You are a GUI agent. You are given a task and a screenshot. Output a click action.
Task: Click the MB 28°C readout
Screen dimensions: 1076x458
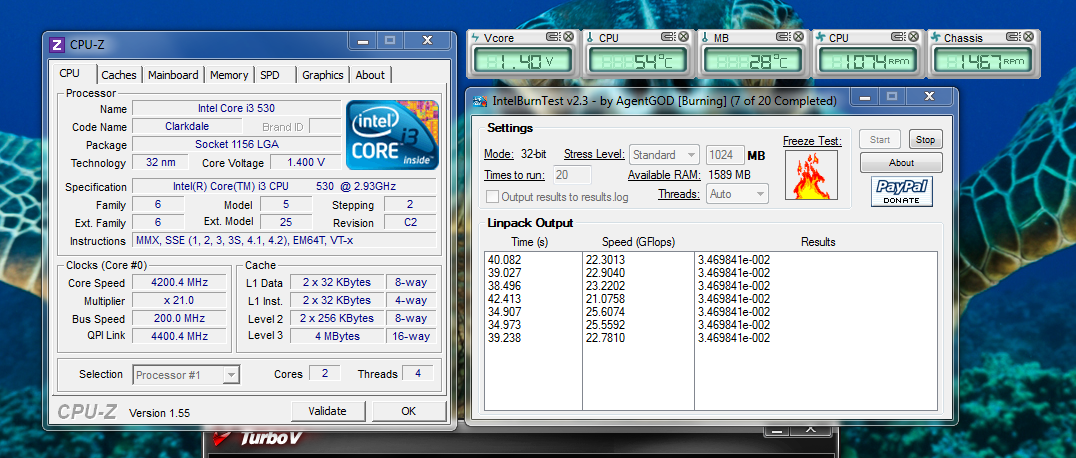point(751,62)
